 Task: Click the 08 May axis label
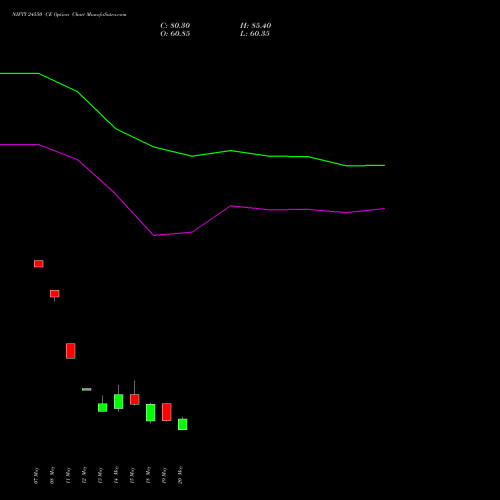52,475
